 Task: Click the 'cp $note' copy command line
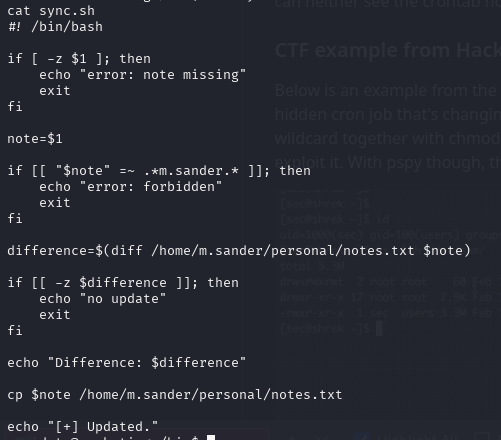coord(175,395)
